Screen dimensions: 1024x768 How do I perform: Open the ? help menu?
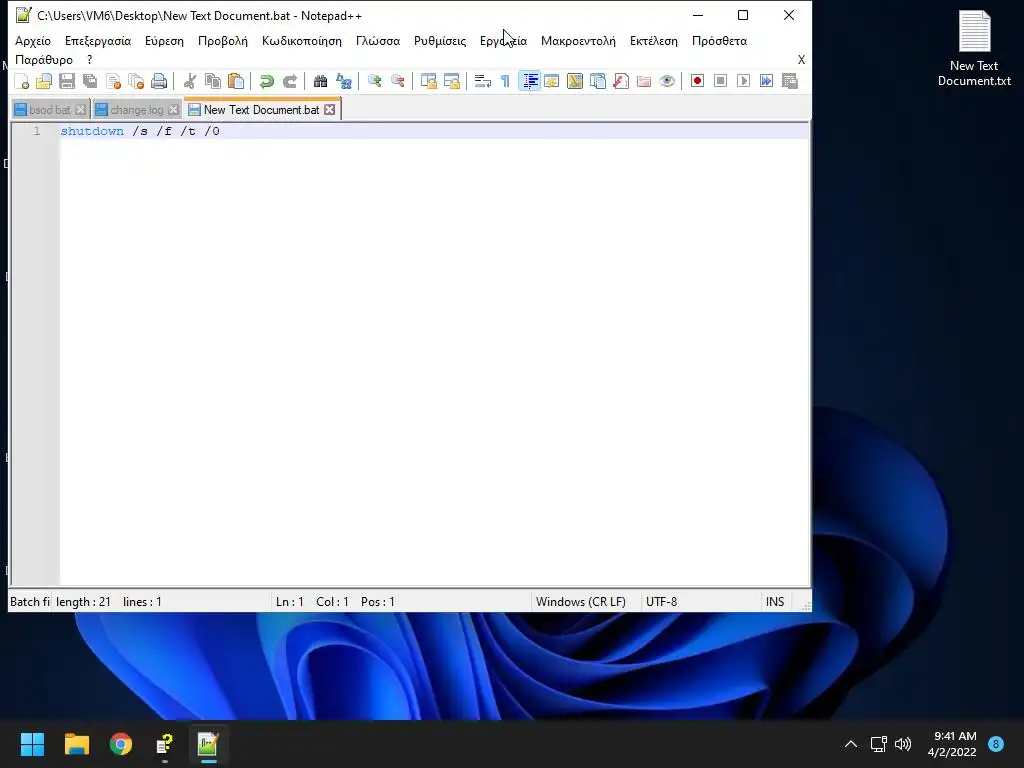89,59
